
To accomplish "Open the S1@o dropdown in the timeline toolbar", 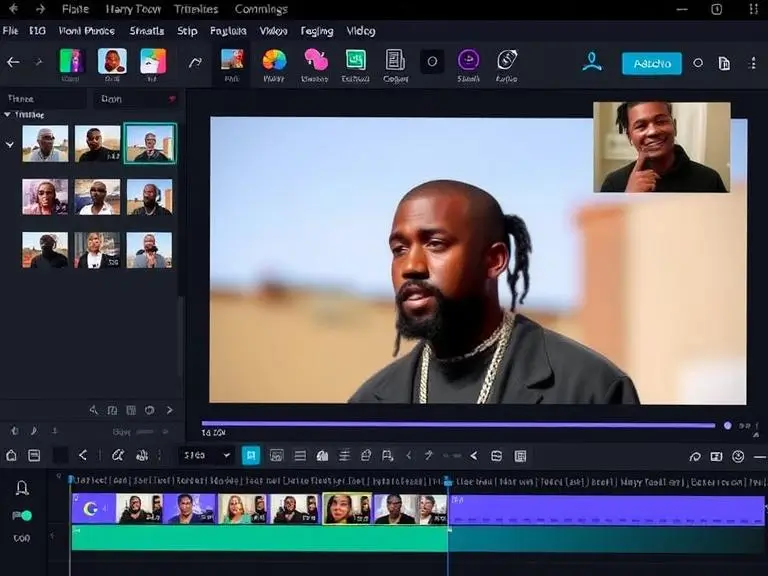I will tap(206, 456).
